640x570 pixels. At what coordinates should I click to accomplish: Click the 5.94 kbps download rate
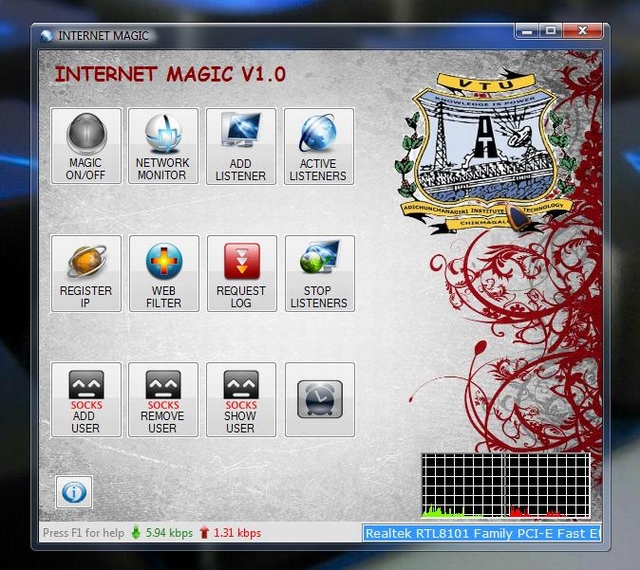169,533
